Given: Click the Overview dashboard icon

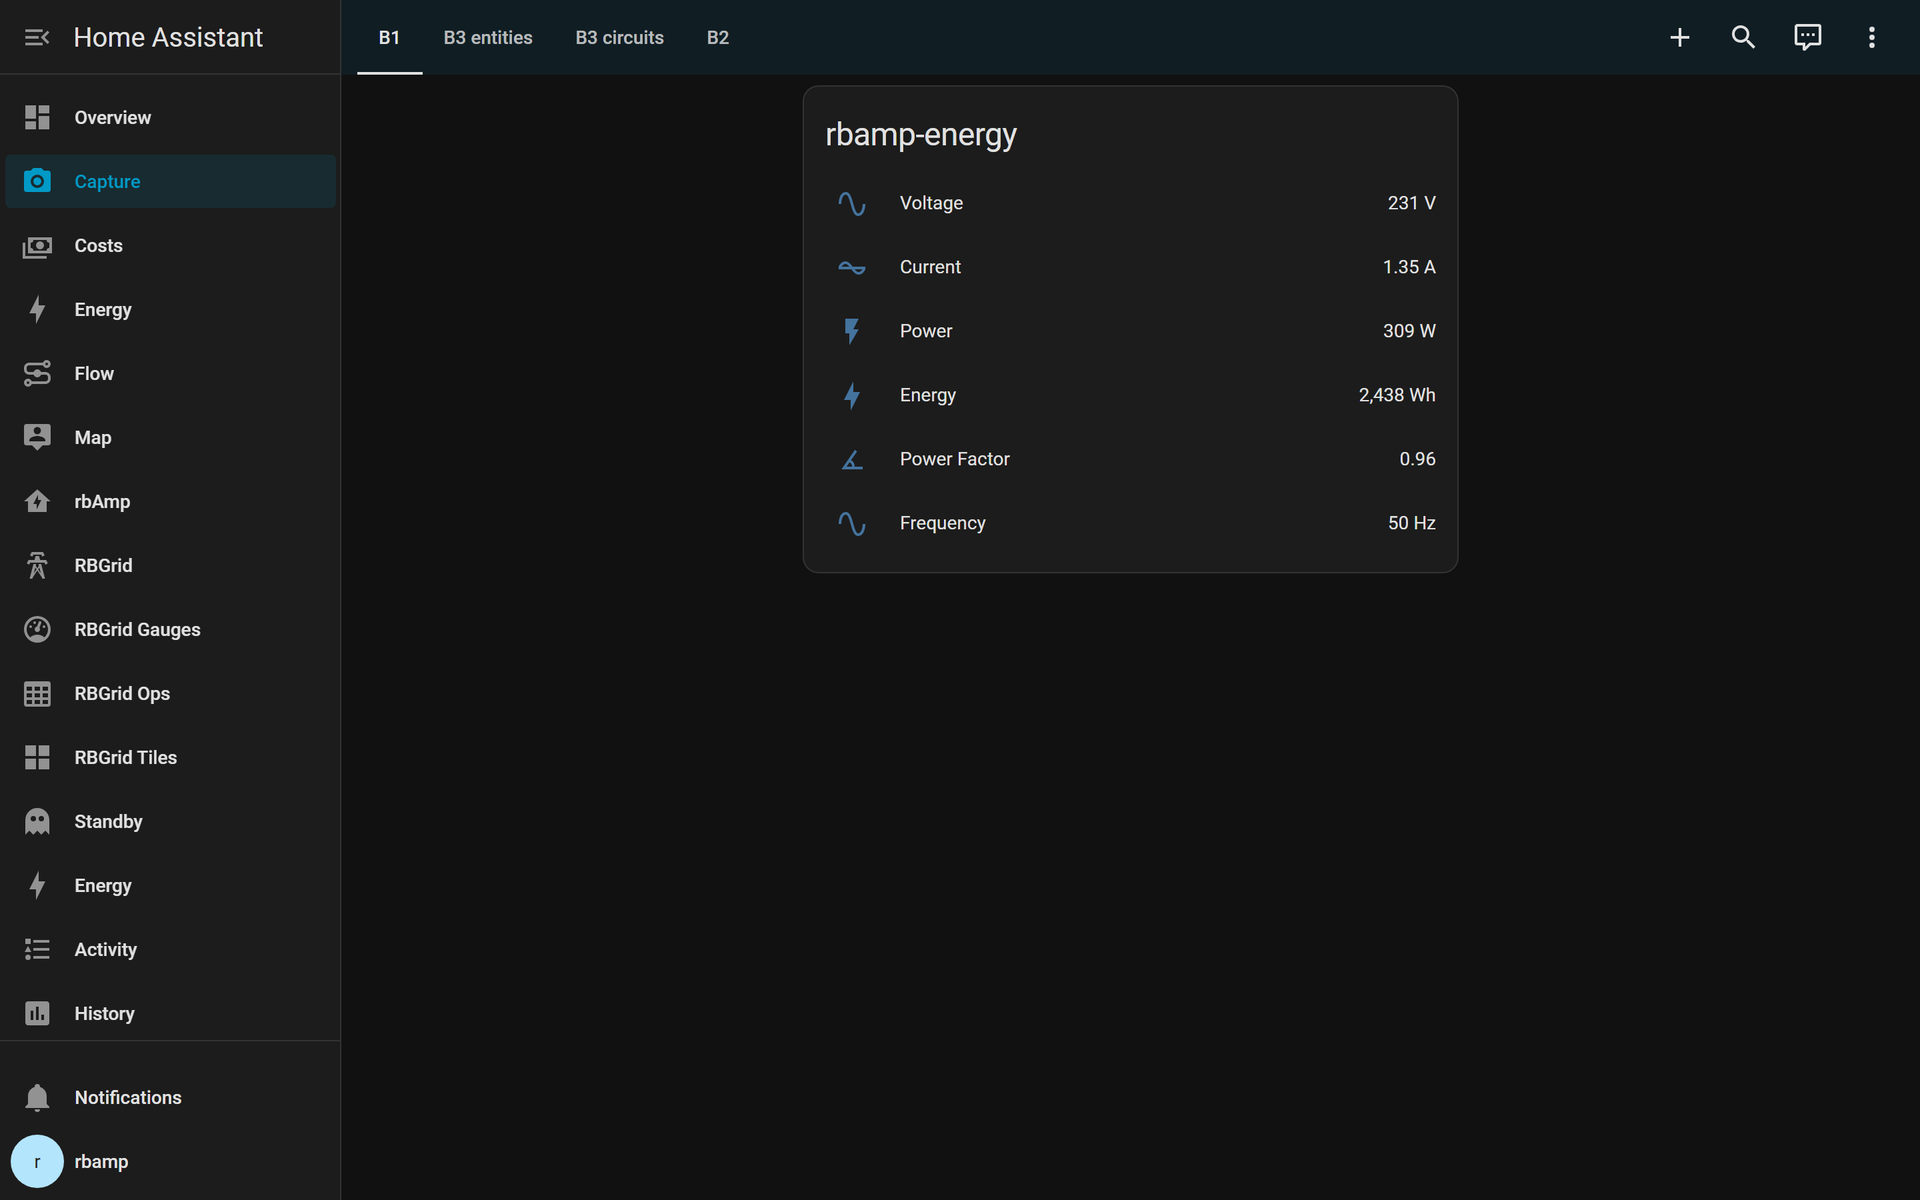Looking at the screenshot, I should pos(37,118).
